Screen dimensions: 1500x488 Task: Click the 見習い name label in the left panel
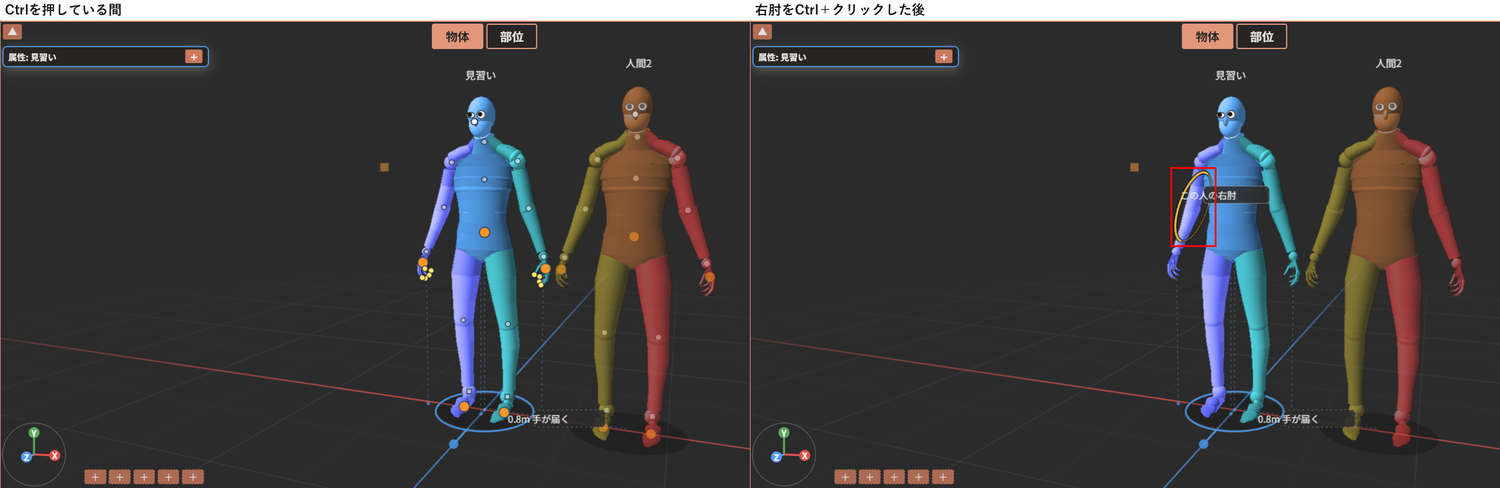(x=481, y=76)
